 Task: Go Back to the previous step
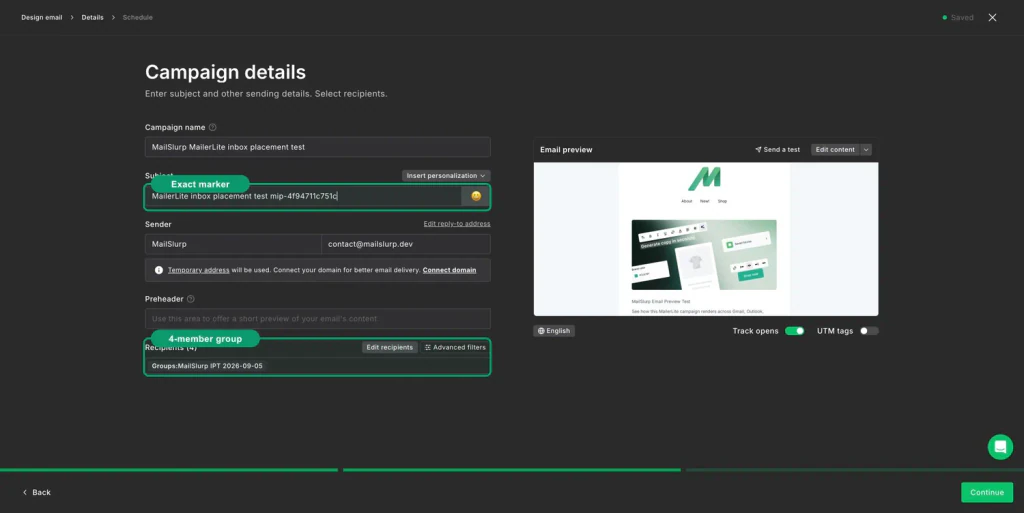(37, 492)
